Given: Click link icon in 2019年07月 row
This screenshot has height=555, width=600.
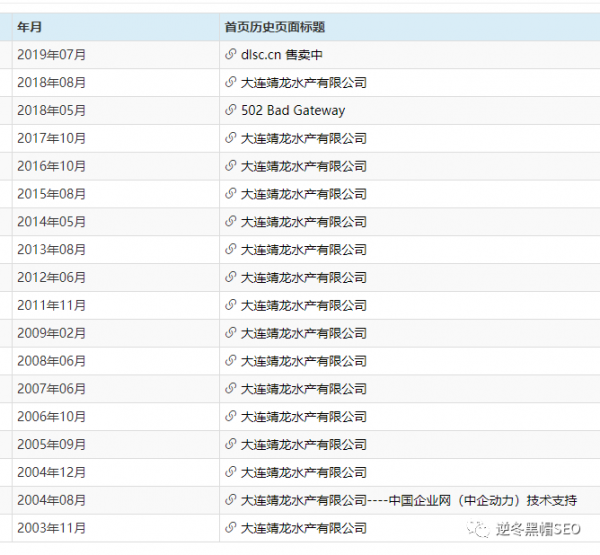Looking at the screenshot, I should [x=230, y=54].
